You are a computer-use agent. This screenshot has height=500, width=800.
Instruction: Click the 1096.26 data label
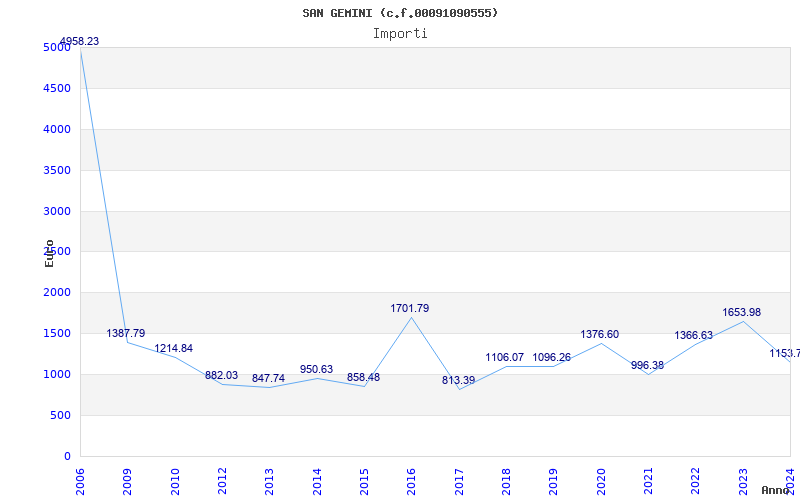552,357
